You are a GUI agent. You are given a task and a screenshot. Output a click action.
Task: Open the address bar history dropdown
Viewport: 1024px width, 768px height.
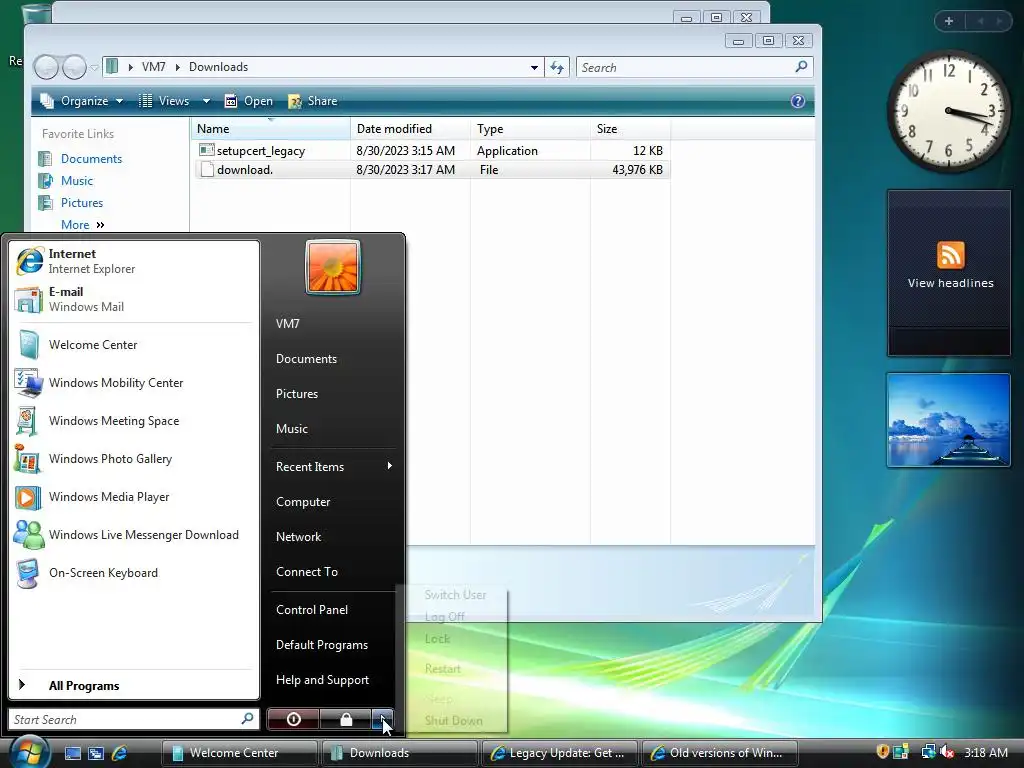coord(534,67)
